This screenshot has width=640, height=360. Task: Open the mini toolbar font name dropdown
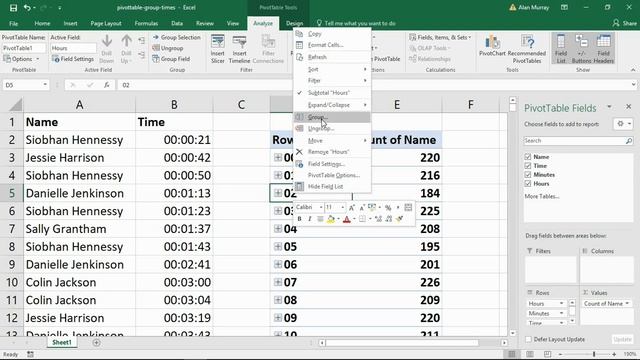pyautogui.click(x=321, y=208)
